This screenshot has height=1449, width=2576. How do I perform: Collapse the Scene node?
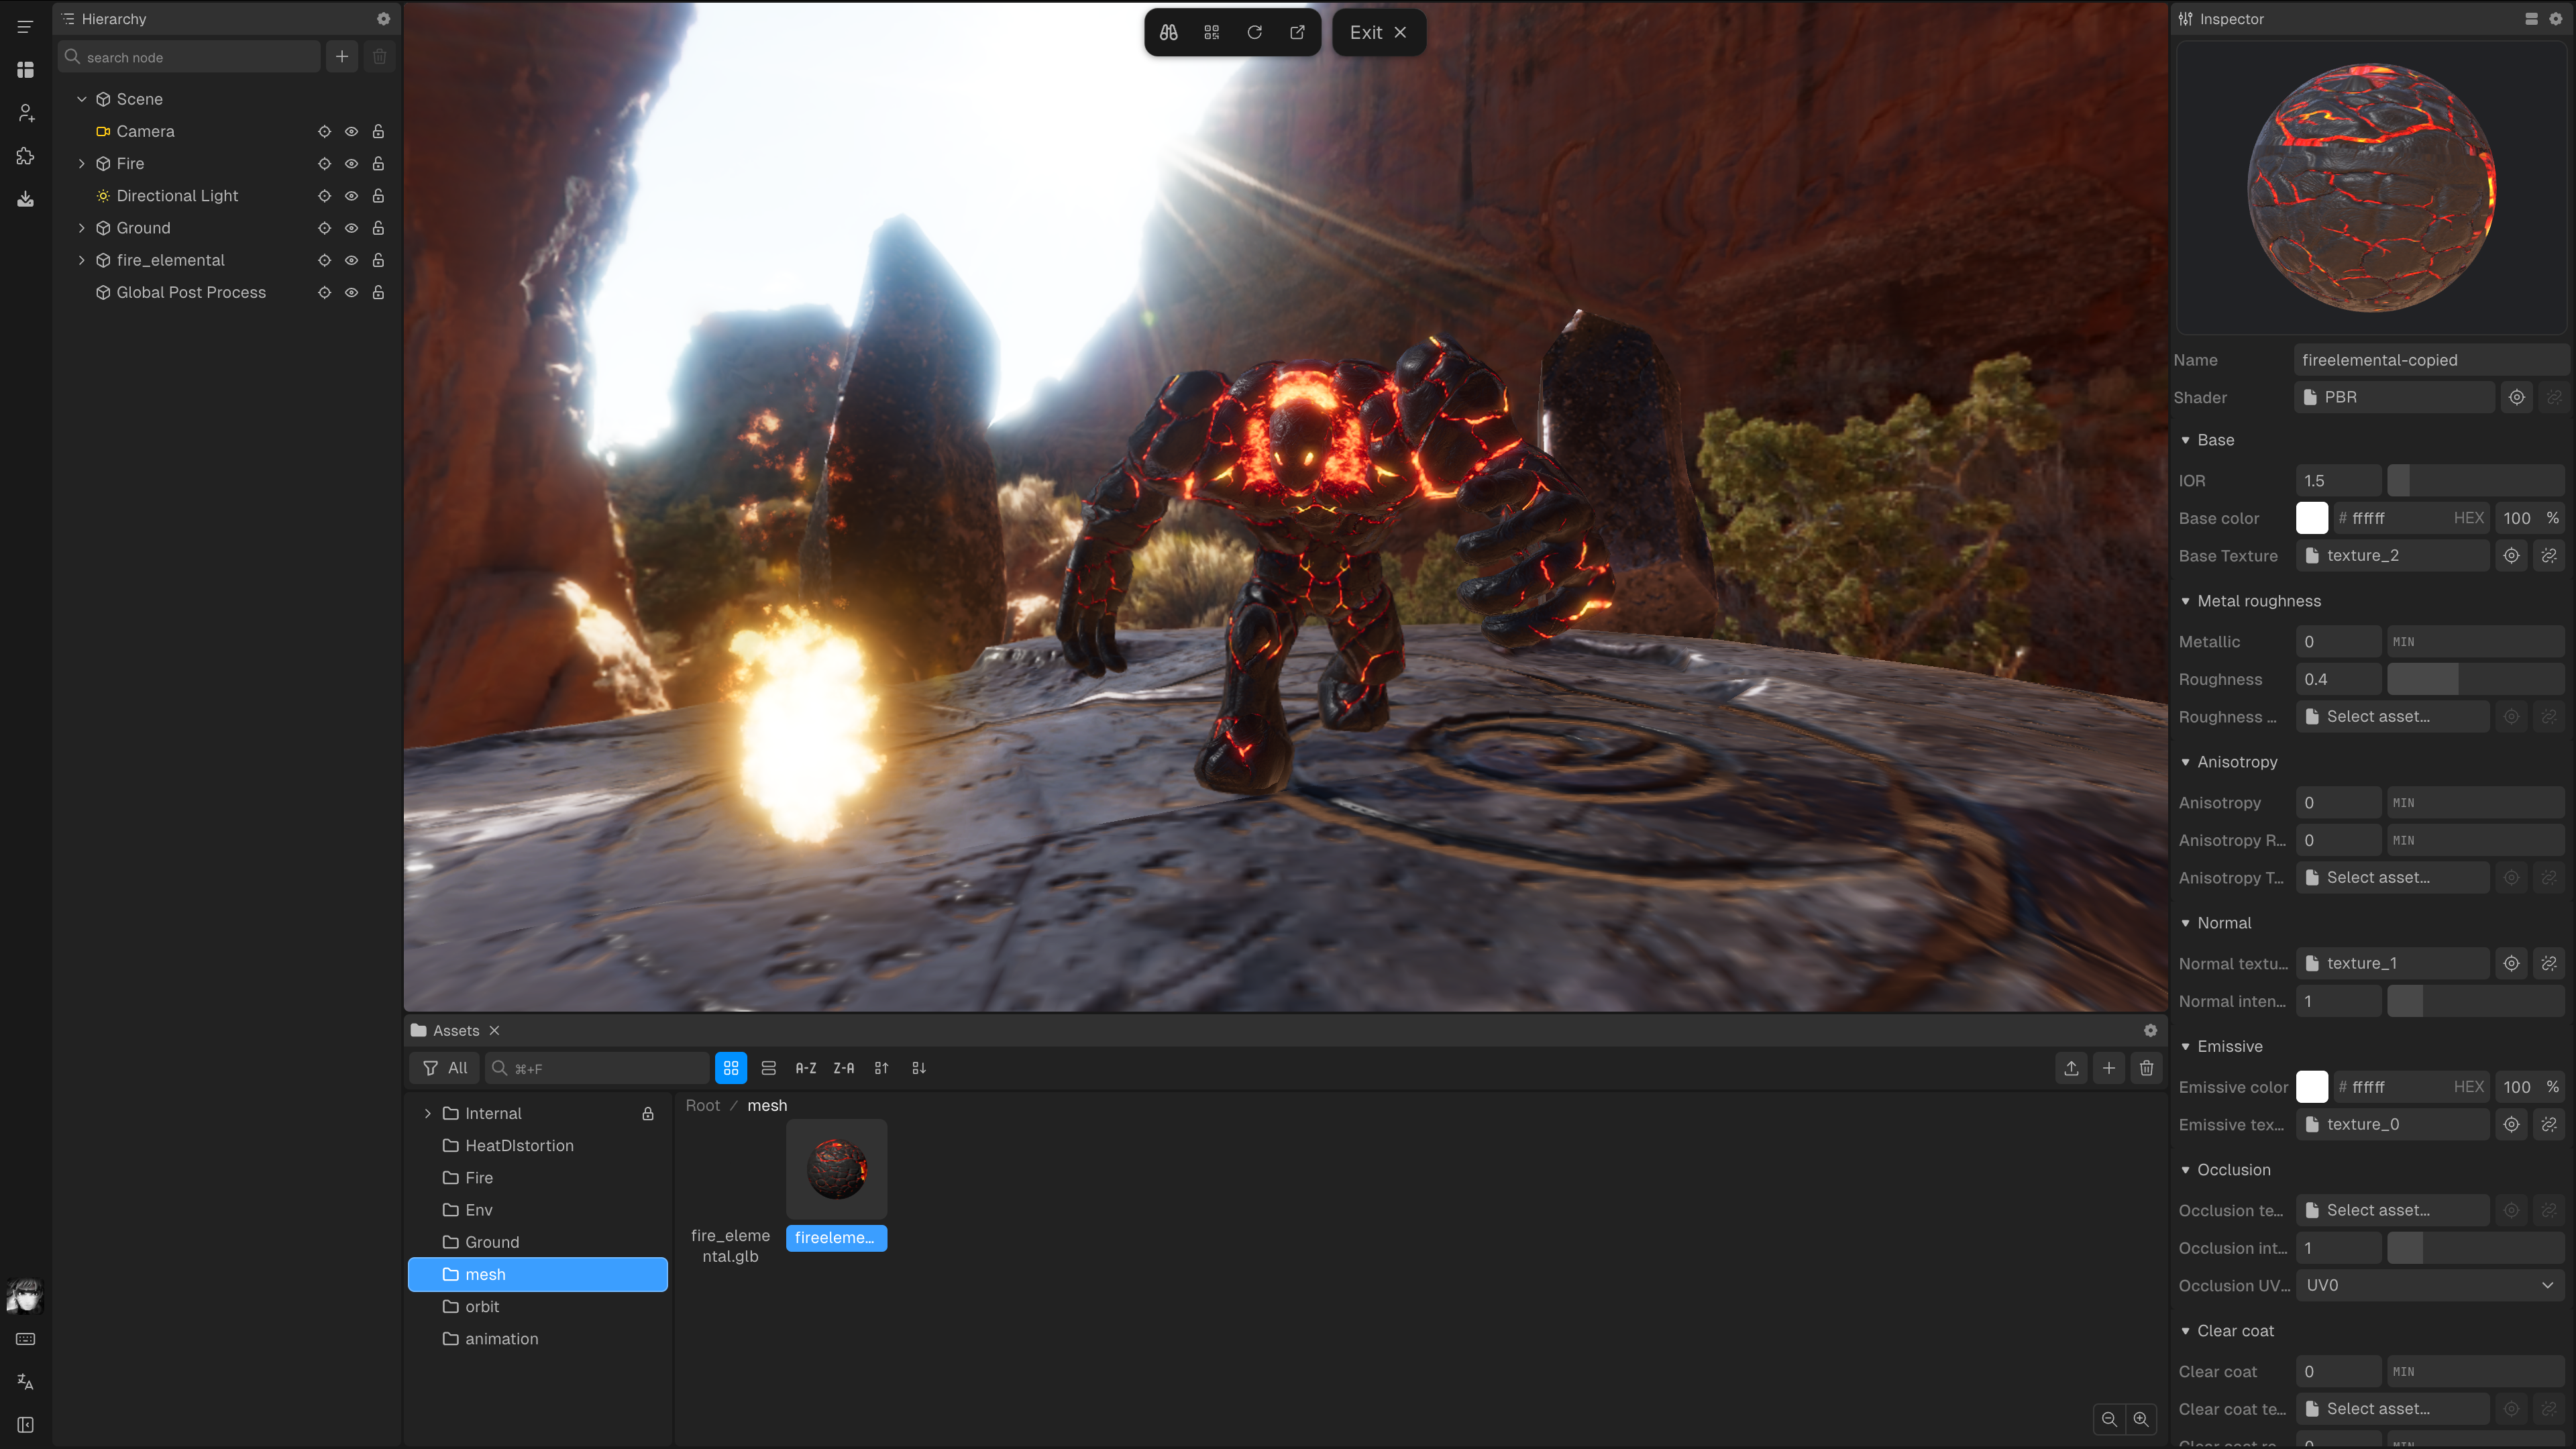[x=82, y=98]
